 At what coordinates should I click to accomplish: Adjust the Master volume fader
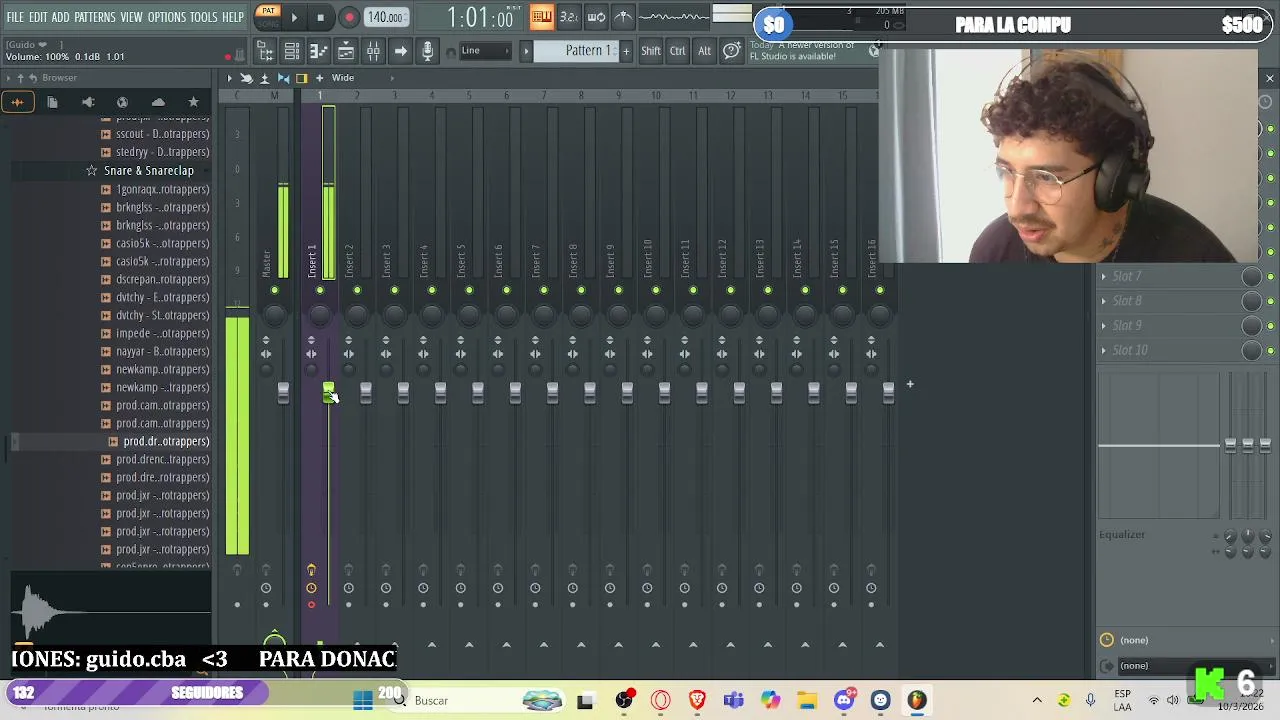tap(283, 393)
